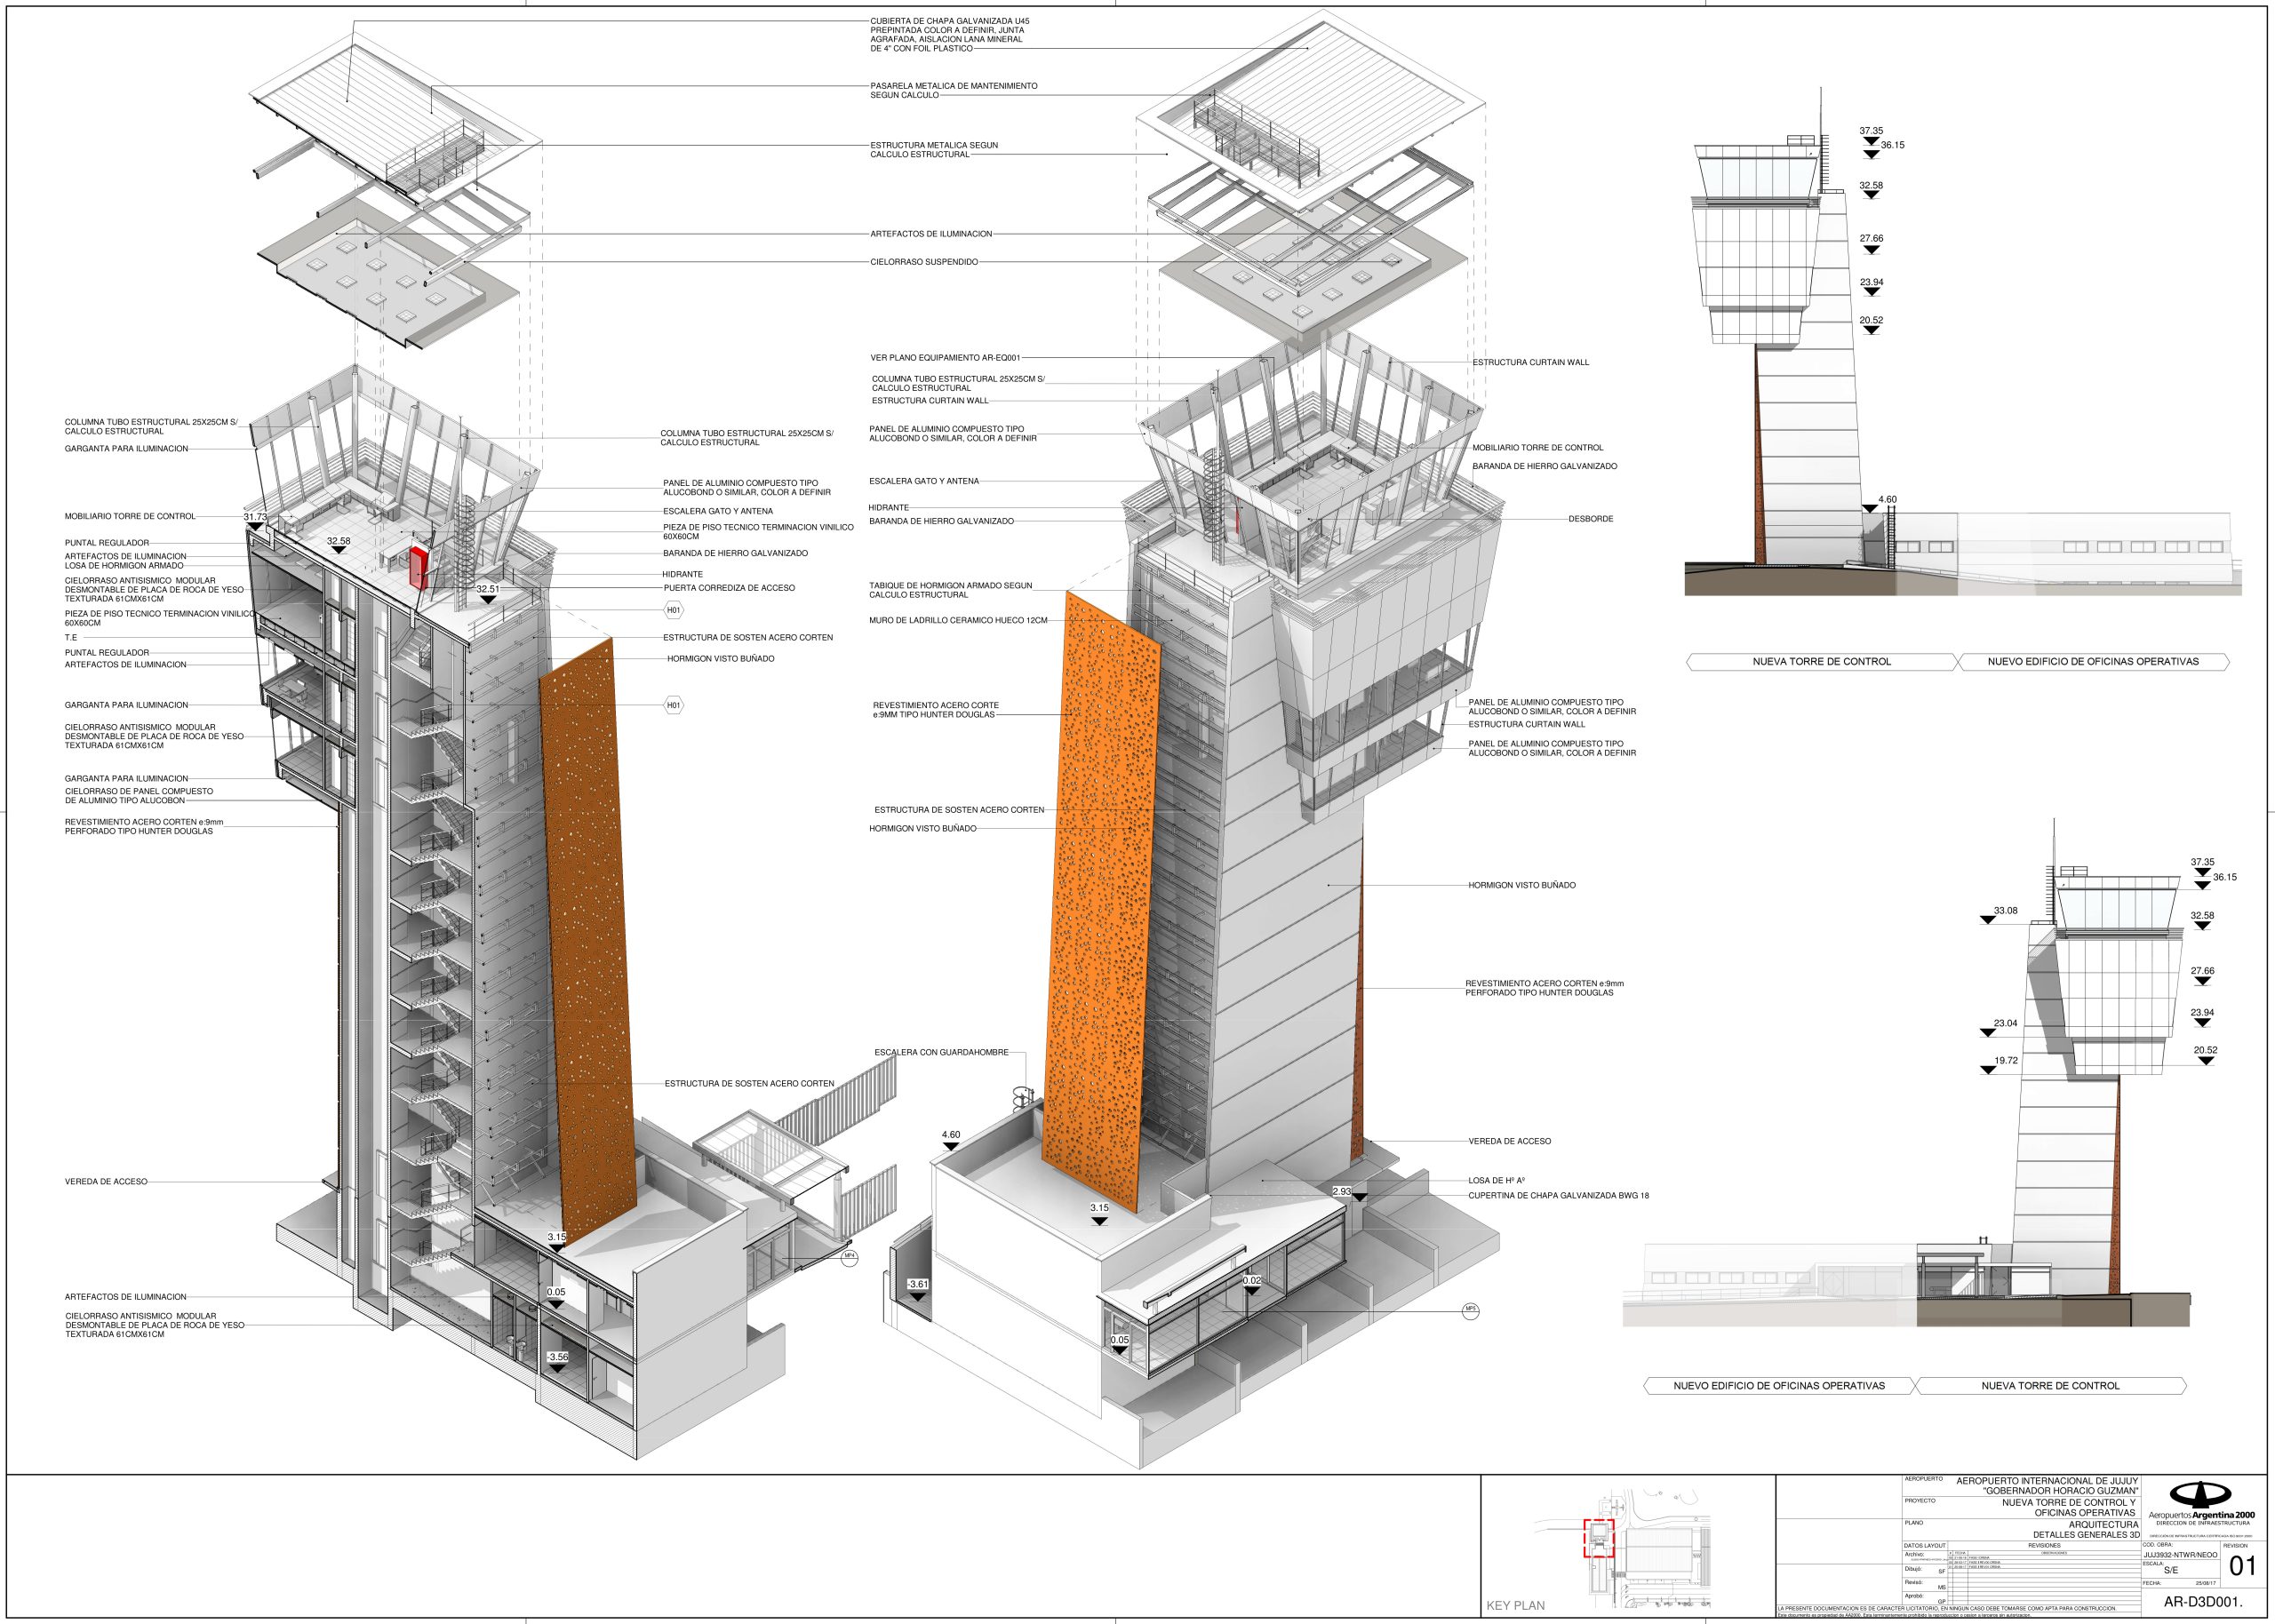Click the PUERTA CORREDIZA DE ACCESO label
Screen dimensions: 2275x1624
(x=728, y=588)
